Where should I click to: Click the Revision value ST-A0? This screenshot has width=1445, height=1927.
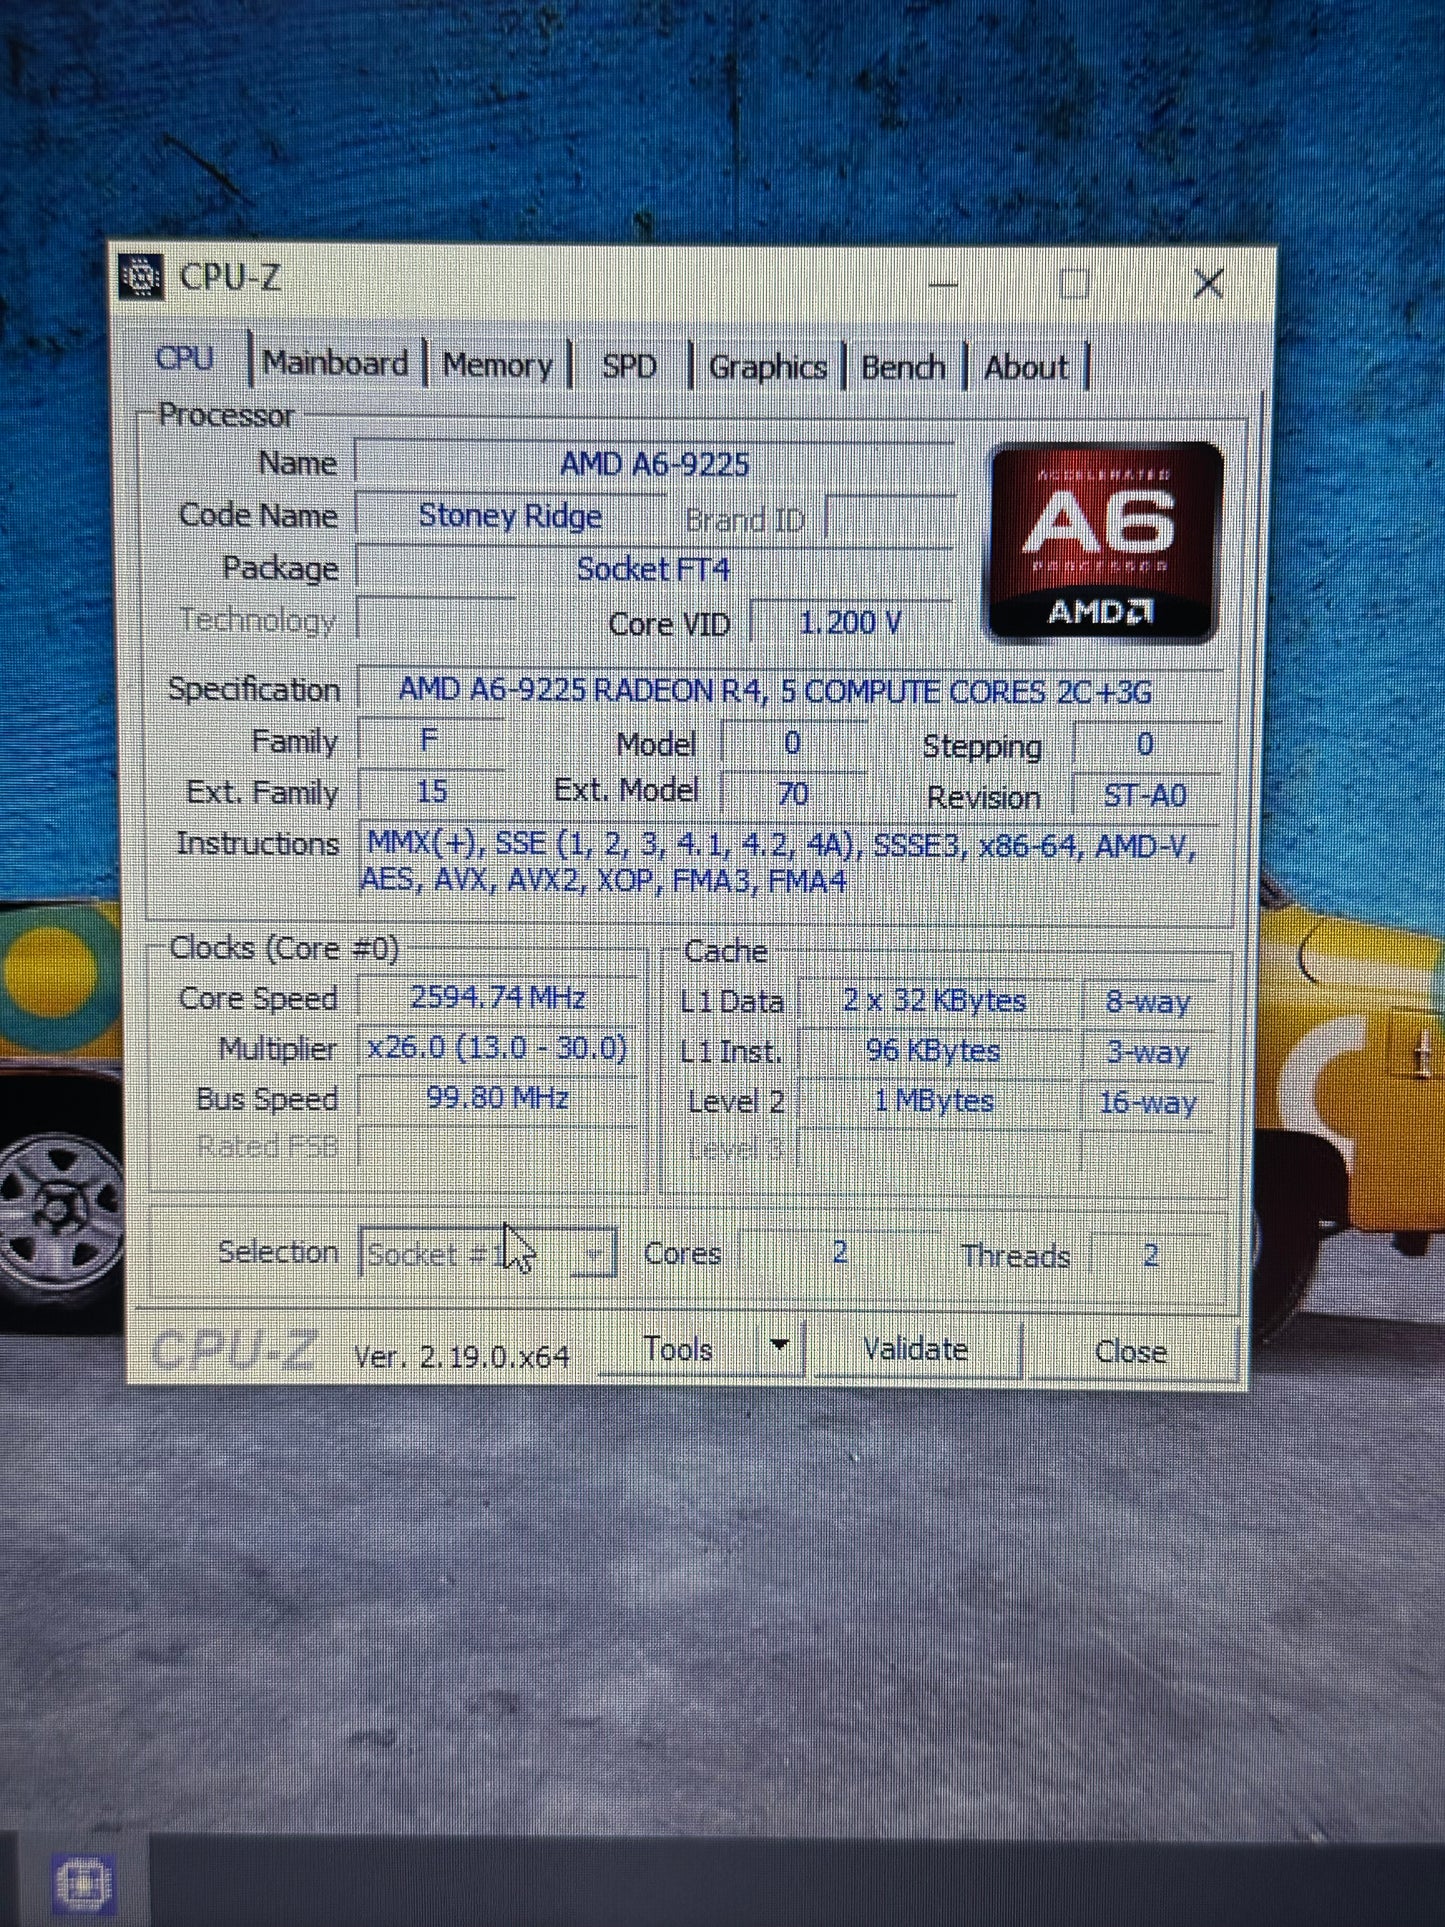pos(1145,796)
